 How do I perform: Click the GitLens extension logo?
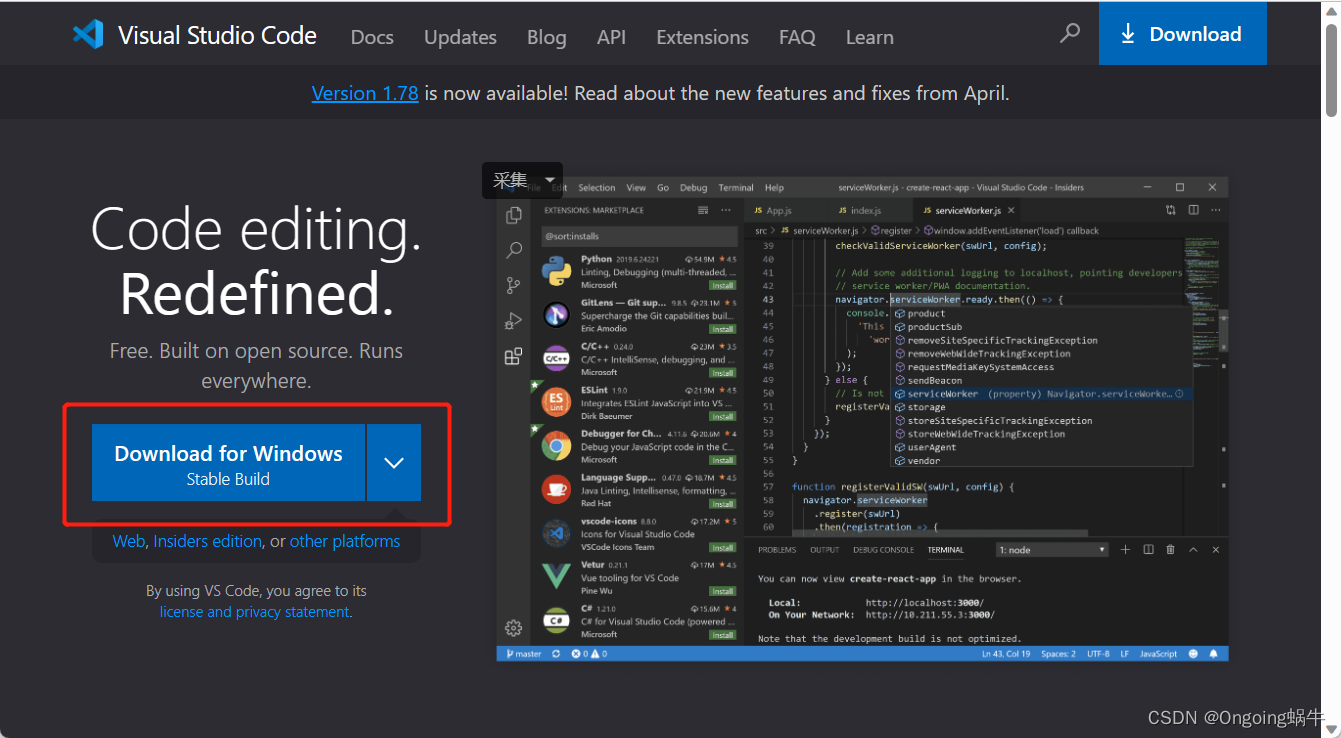(556, 315)
